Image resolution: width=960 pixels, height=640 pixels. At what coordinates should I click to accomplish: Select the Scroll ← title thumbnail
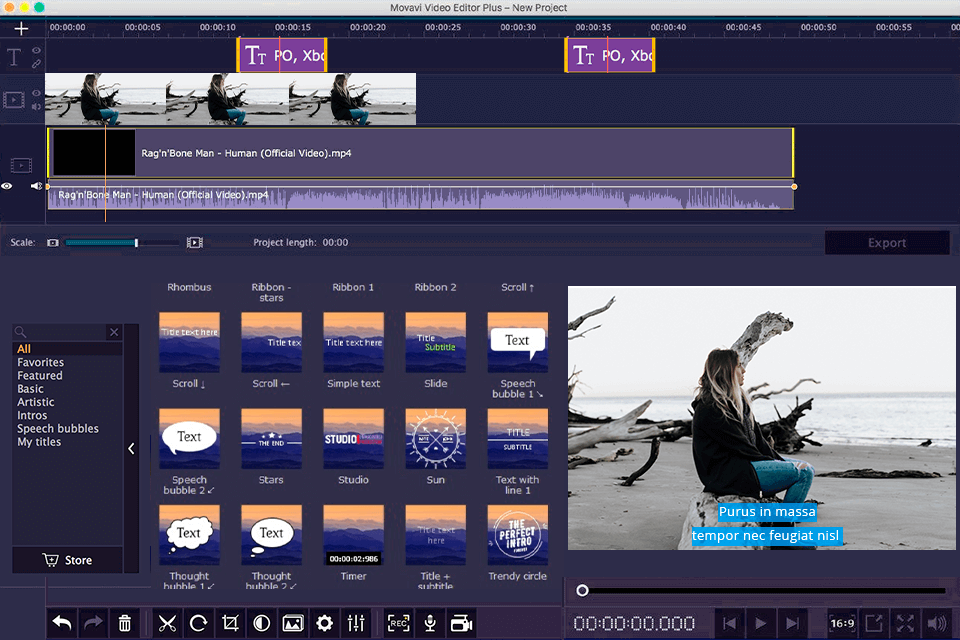click(271, 342)
